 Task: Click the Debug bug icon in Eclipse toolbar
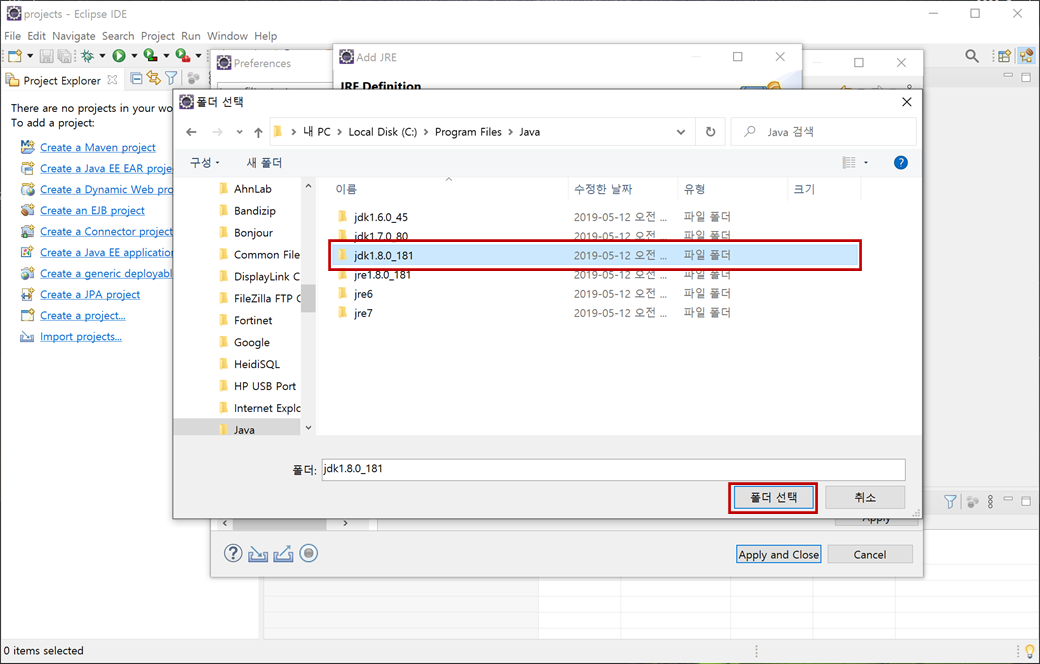(87, 56)
